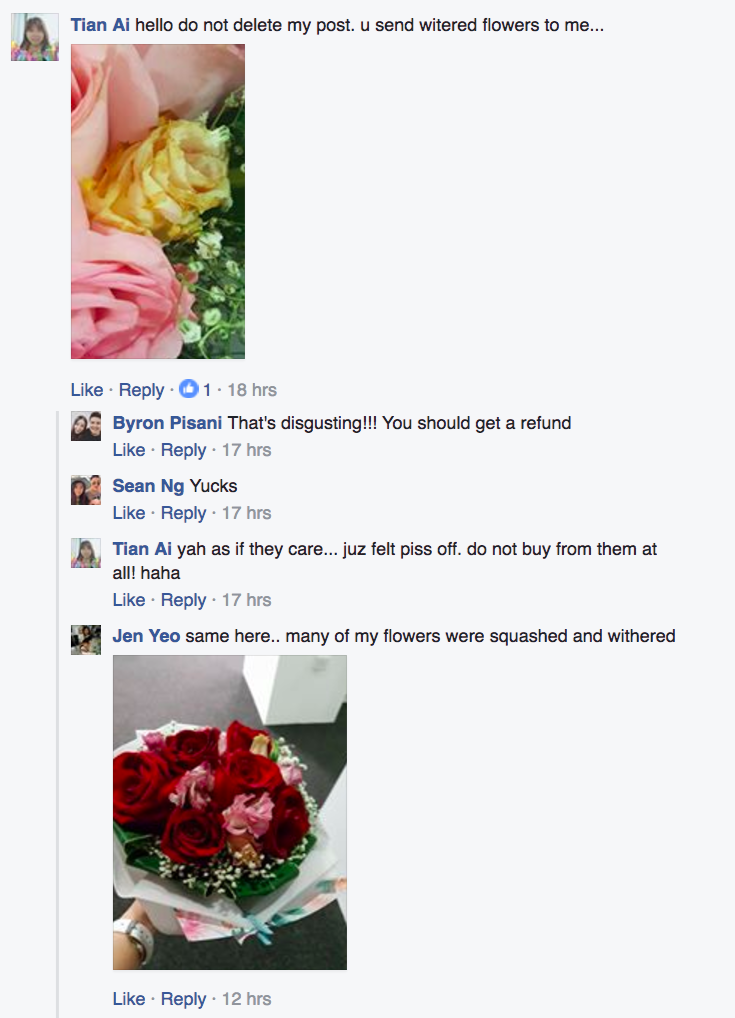The width and height of the screenshot is (735, 1018).
Task: Like Sean Ng's Yucks comment
Action: tap(129, 513)
